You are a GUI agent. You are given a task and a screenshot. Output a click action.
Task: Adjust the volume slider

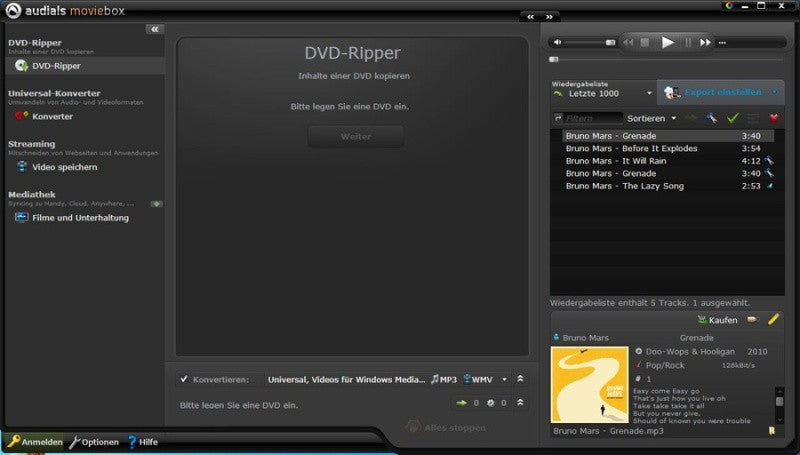pos(590,42)
